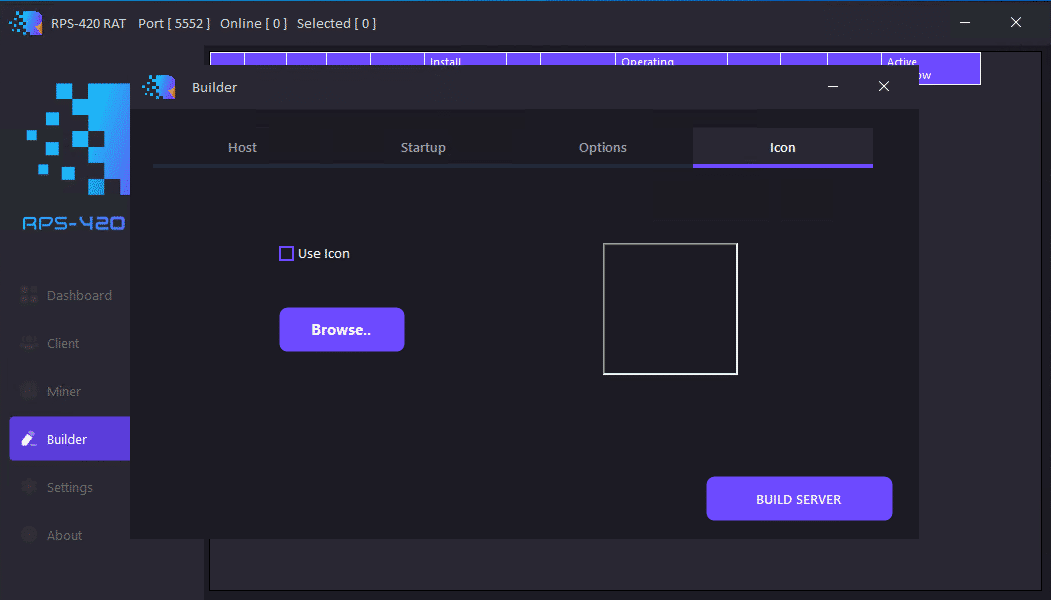The height and width of the screenshot is (600, 1051).
Task: Close the Builder dialog window
Action: 884,87
